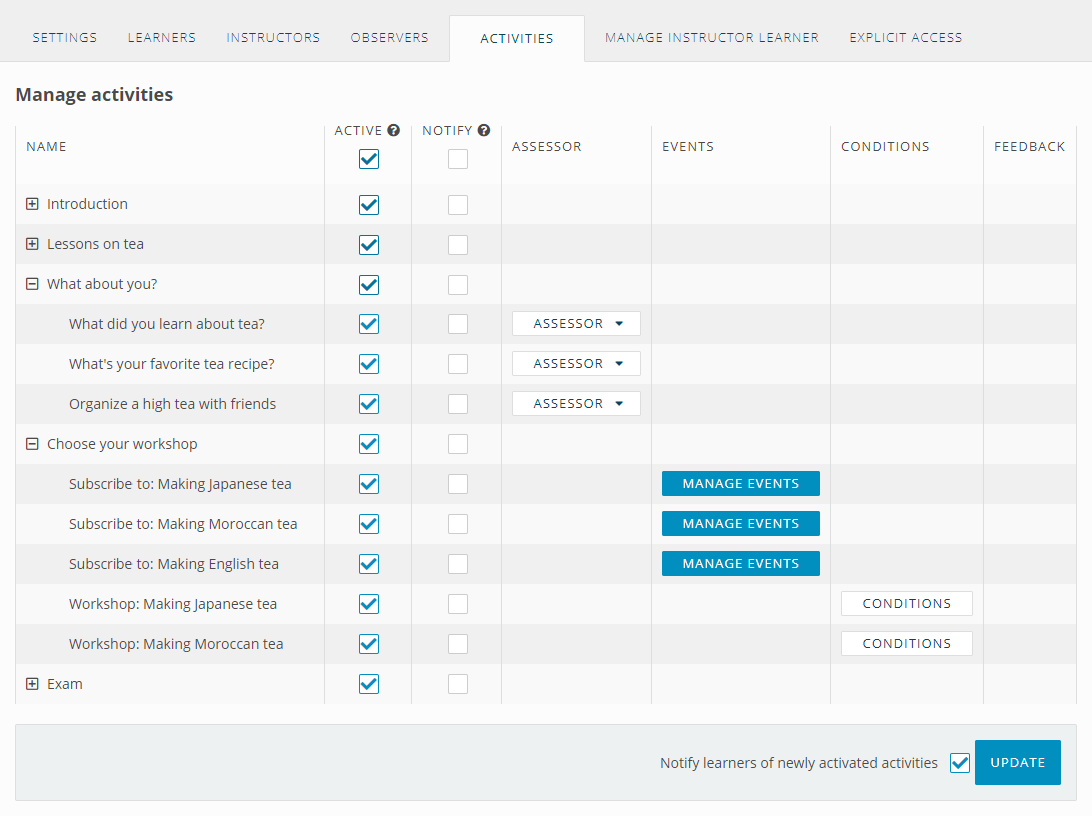1092x816 pixels.
Task: Click the Update button
Action: (x=1017, y=762)
